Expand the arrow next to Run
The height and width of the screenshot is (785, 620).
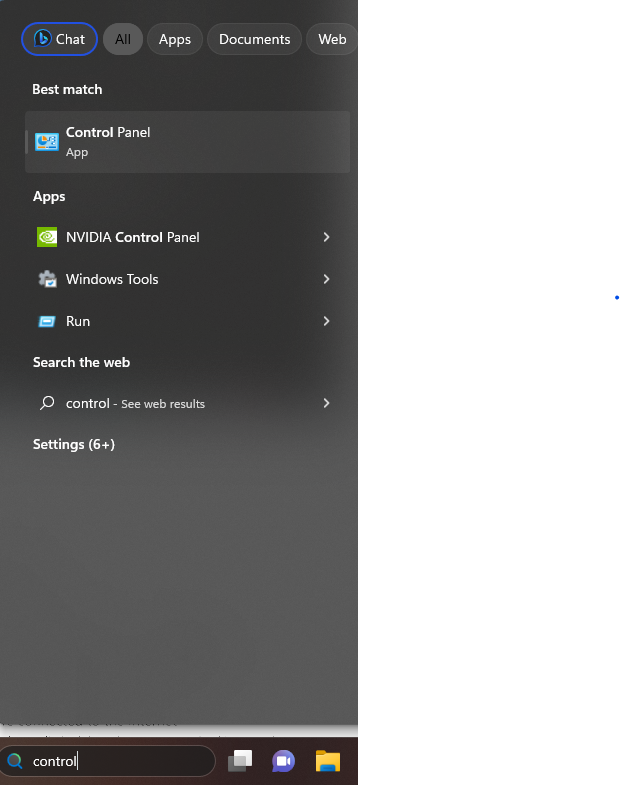(x=326, y=321)
